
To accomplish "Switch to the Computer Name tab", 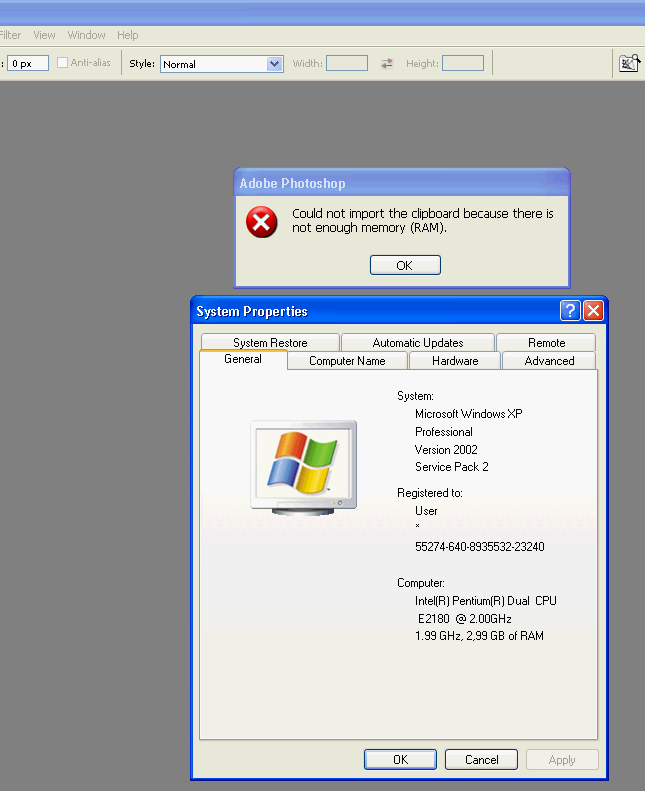I will tap(347, 361).
